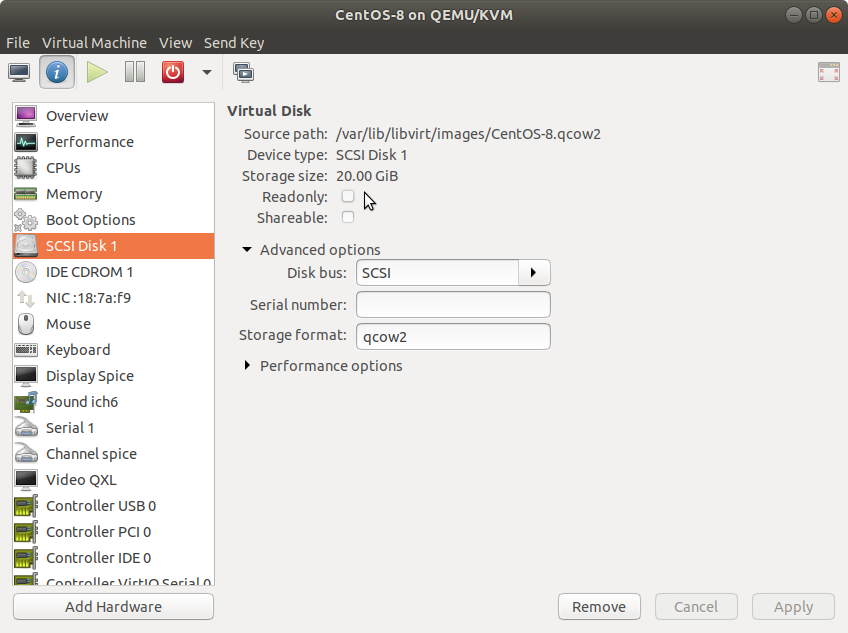Image resolution: width=848 pixels, height=633 pixels.
Task: Open the File menu
Action: pos(18,43)
